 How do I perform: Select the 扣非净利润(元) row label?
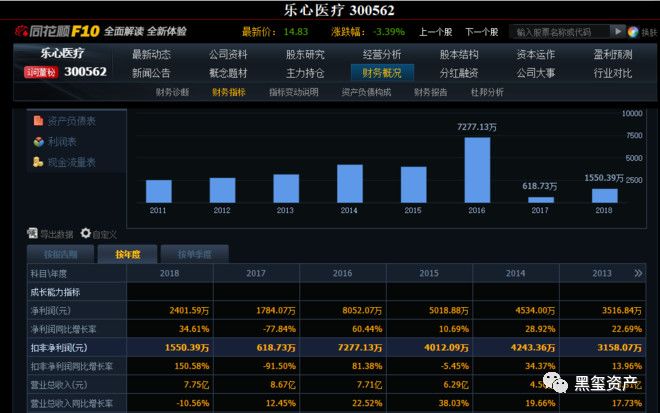tap(59, 348)
